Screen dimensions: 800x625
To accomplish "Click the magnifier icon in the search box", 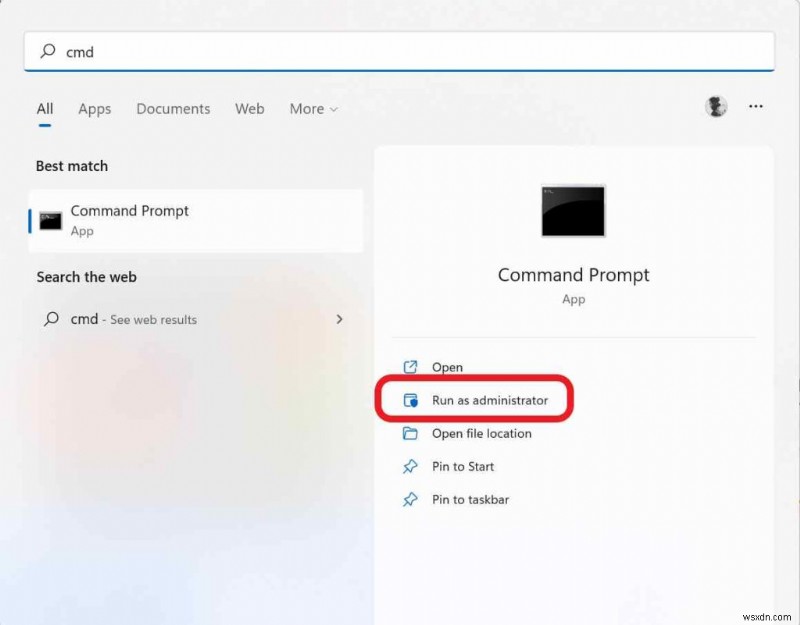I will pos(49,52).
